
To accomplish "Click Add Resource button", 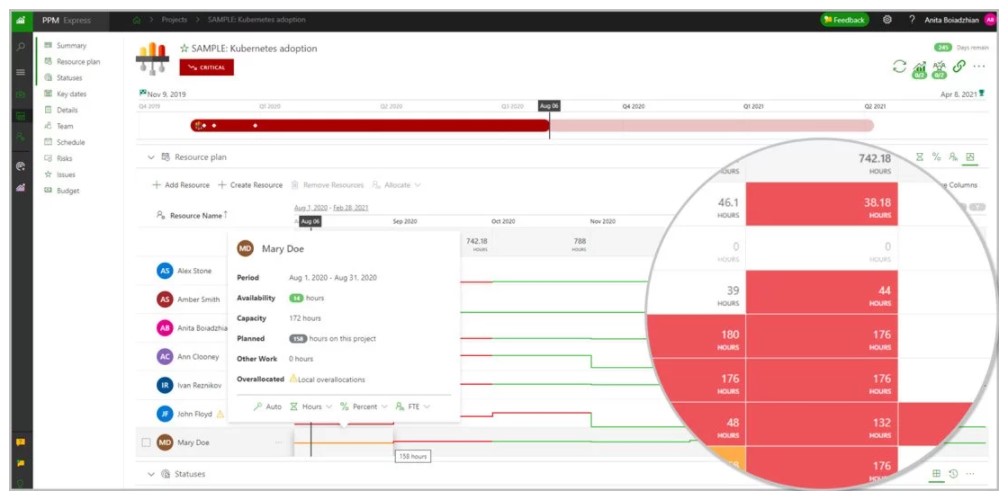I will 181,185.
